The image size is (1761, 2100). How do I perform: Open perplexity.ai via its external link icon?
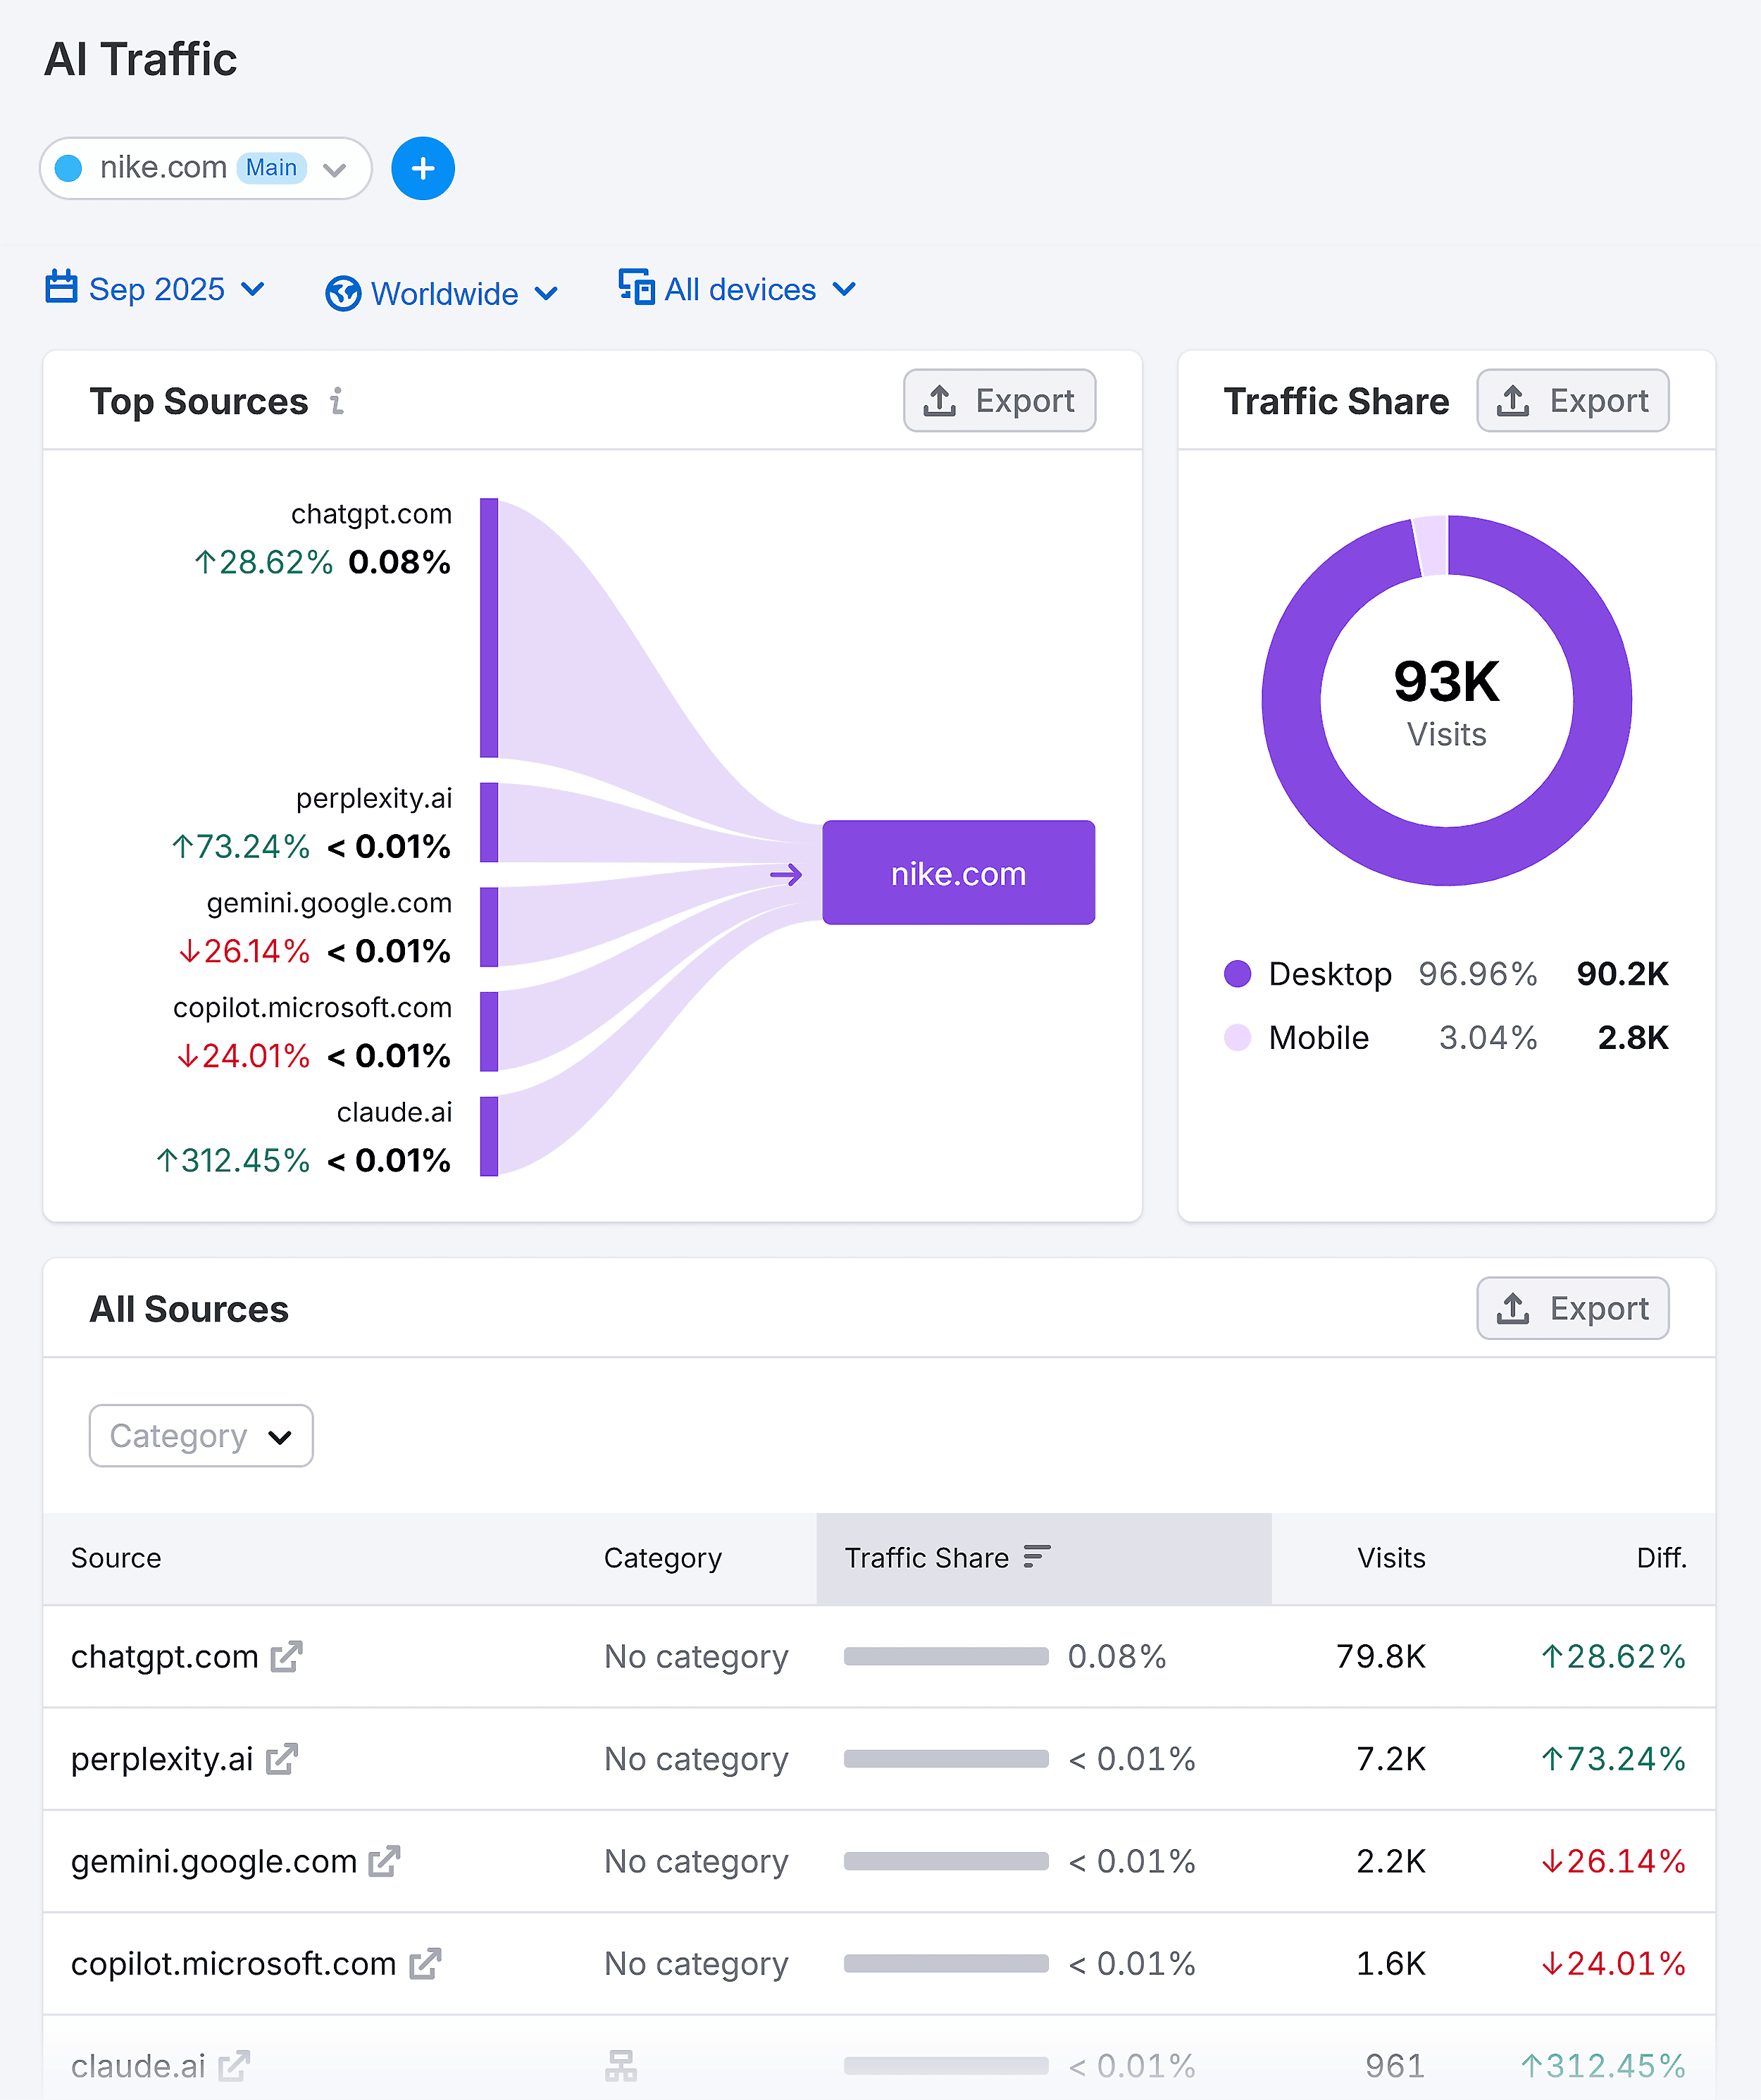click(x=282, y=1759)
